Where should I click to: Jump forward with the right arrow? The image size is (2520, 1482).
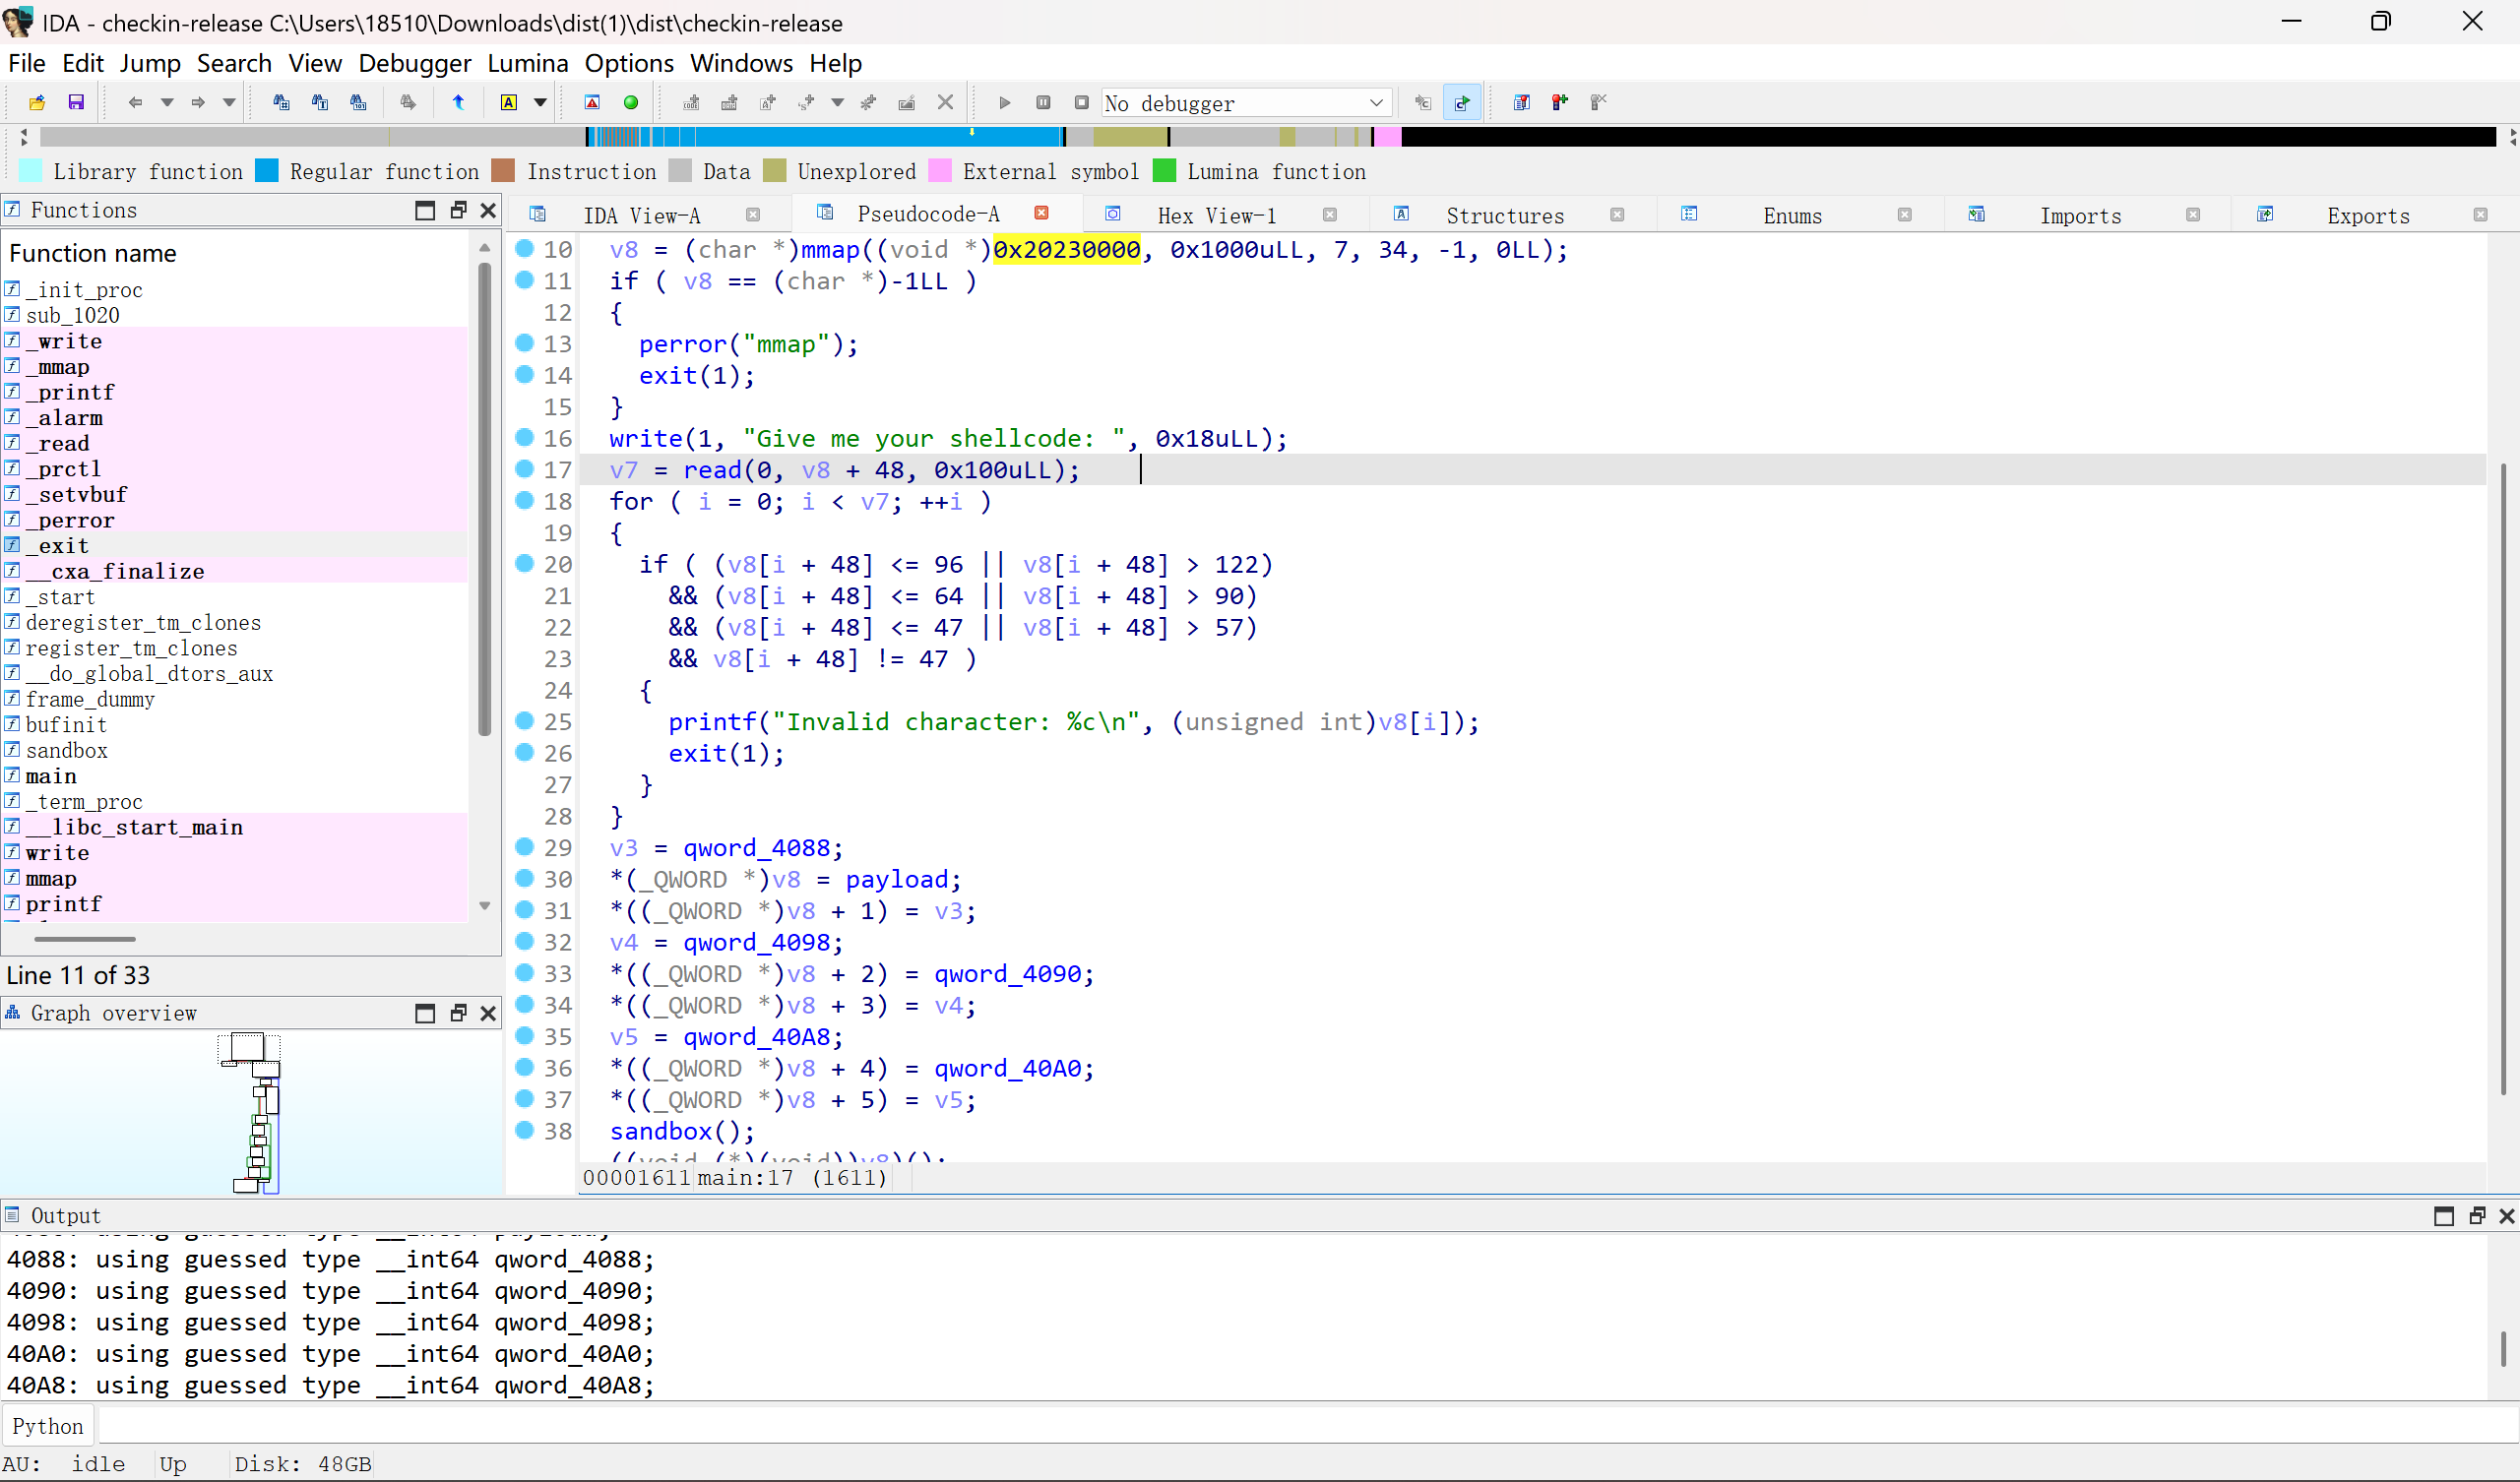198,102
